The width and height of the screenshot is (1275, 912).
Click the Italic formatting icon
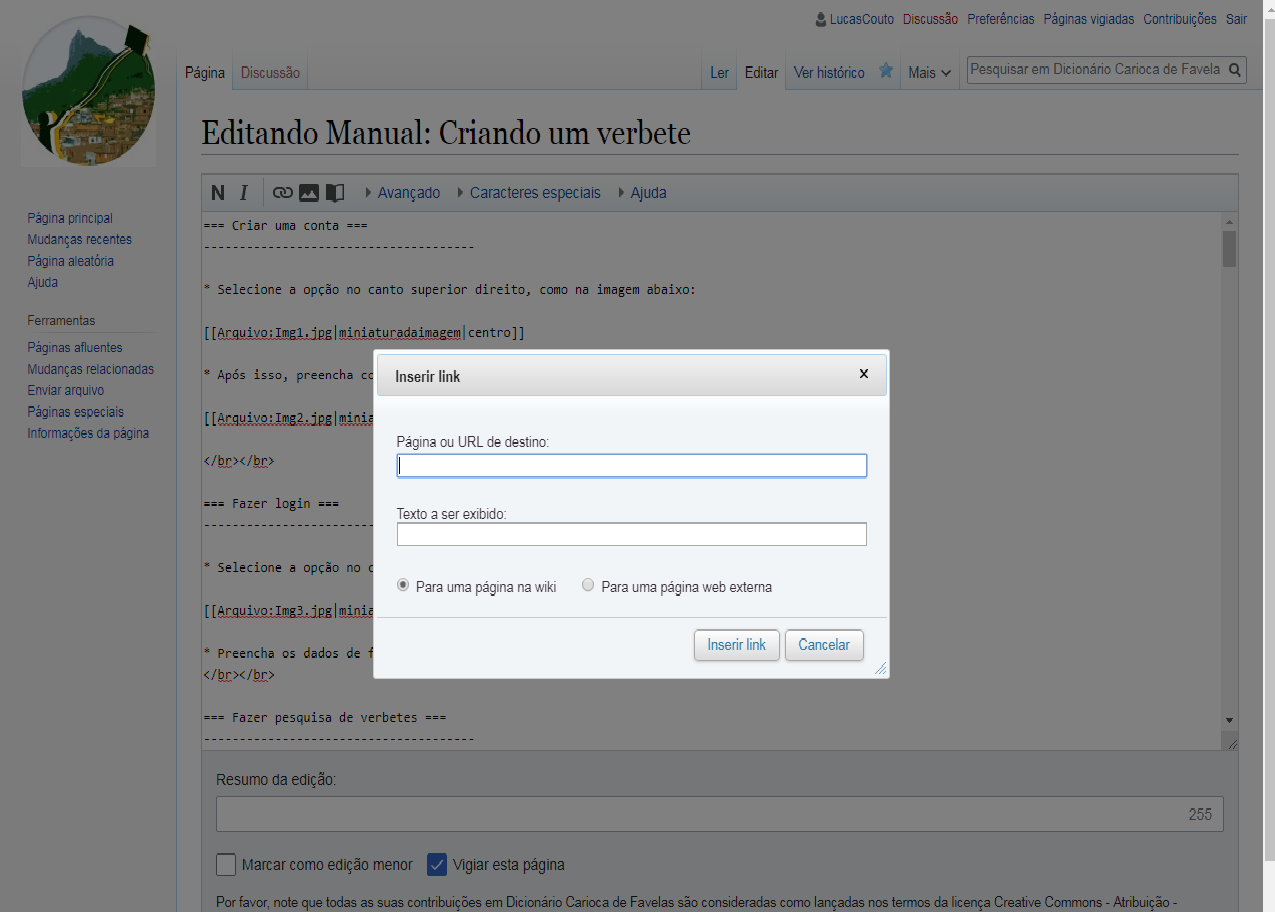[243, 193]
